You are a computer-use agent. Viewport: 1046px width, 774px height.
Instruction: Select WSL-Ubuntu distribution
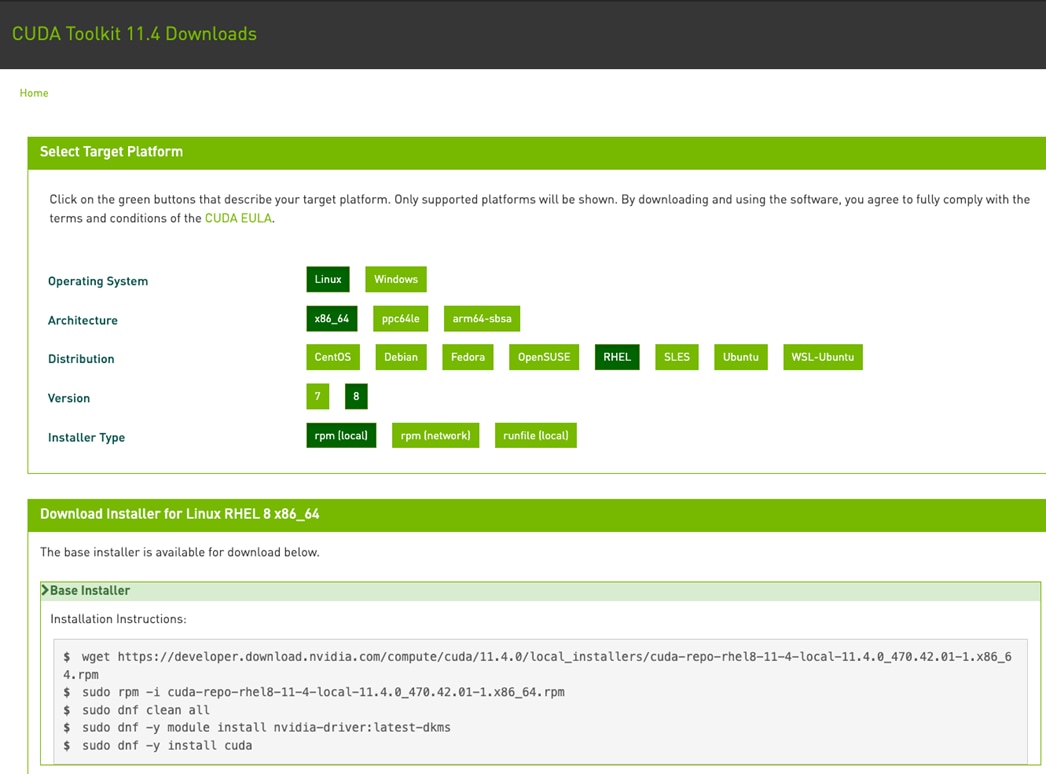pyautogui.click(x=823, y=357)
